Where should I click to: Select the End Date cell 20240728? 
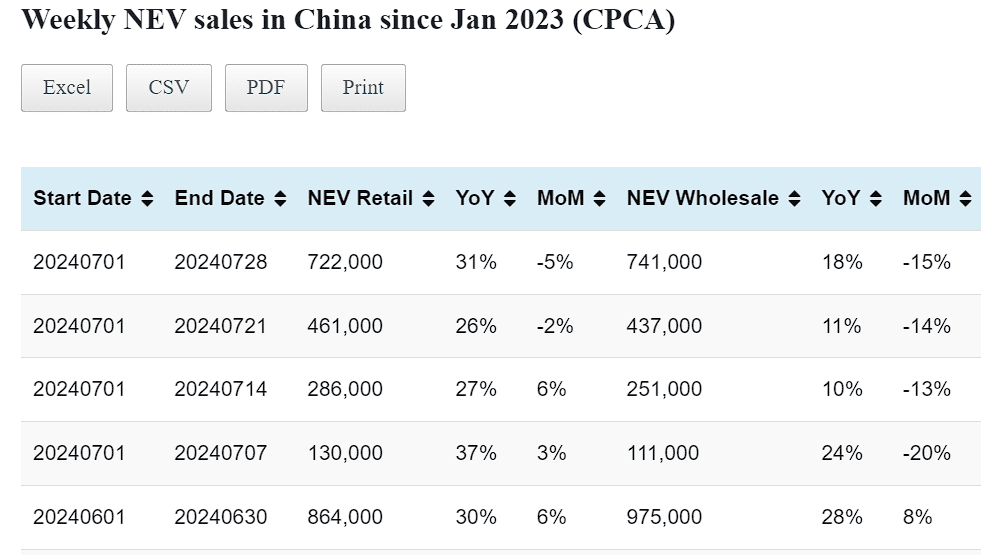point(221,262)
